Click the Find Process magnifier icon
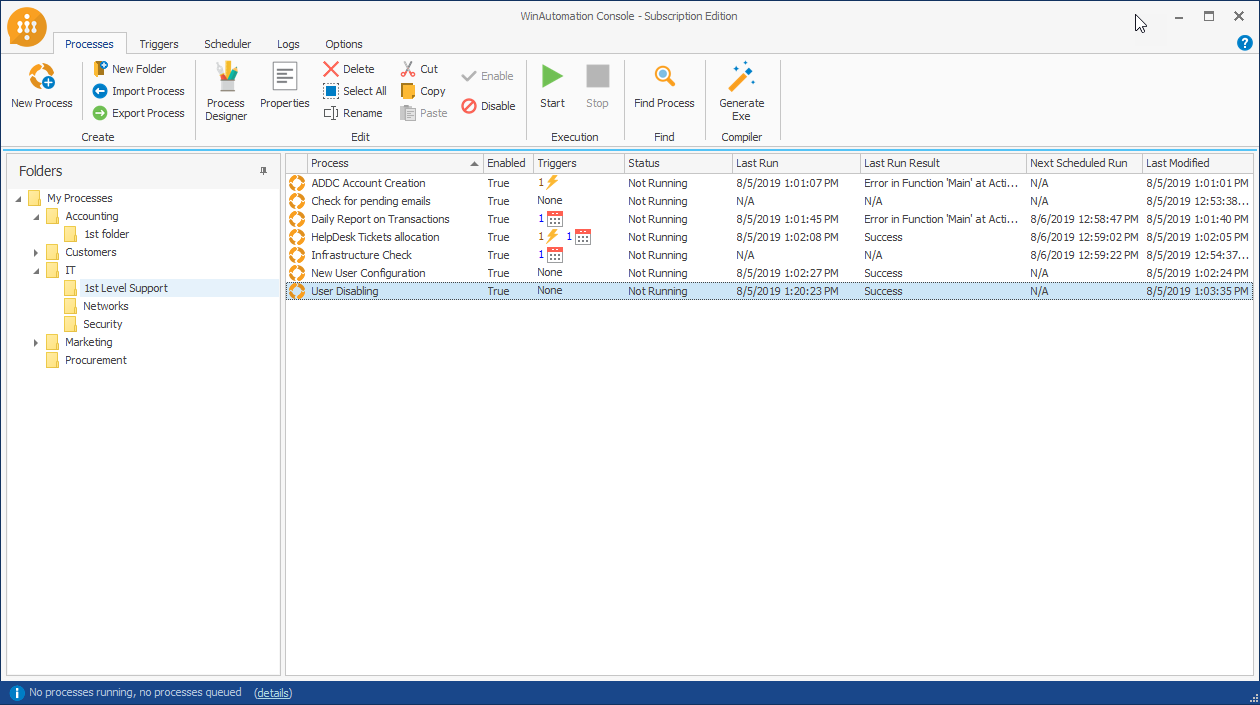The image size is (1260, 705). (664, 78)
